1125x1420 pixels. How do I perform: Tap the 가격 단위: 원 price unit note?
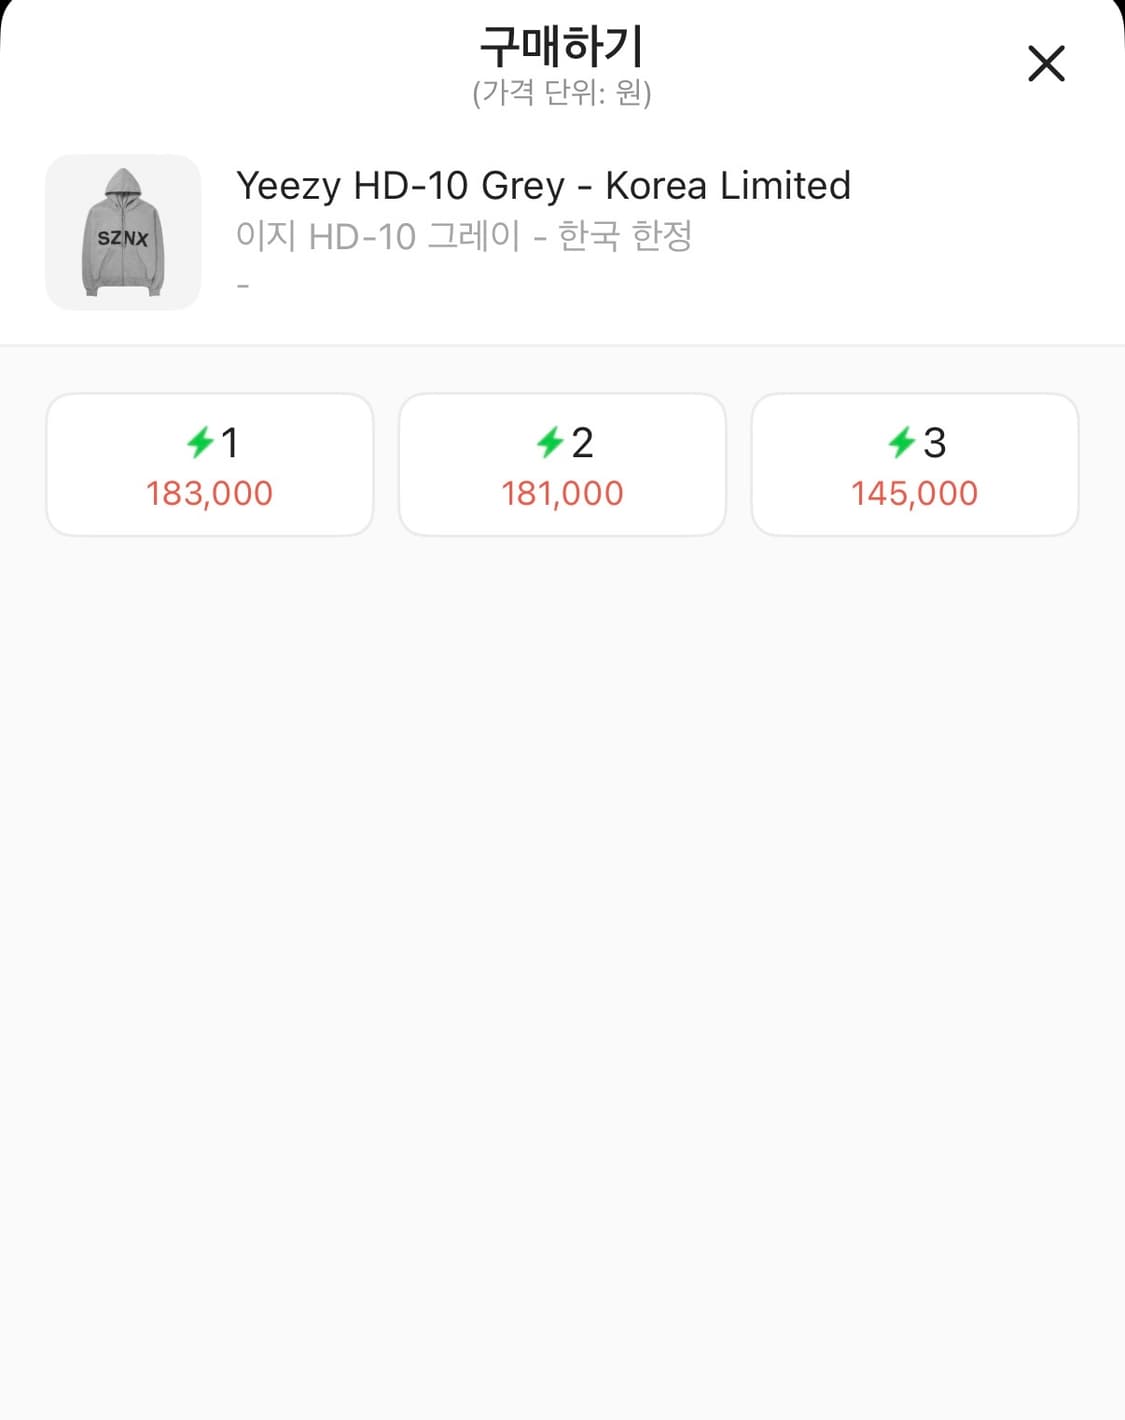point(562,93)
